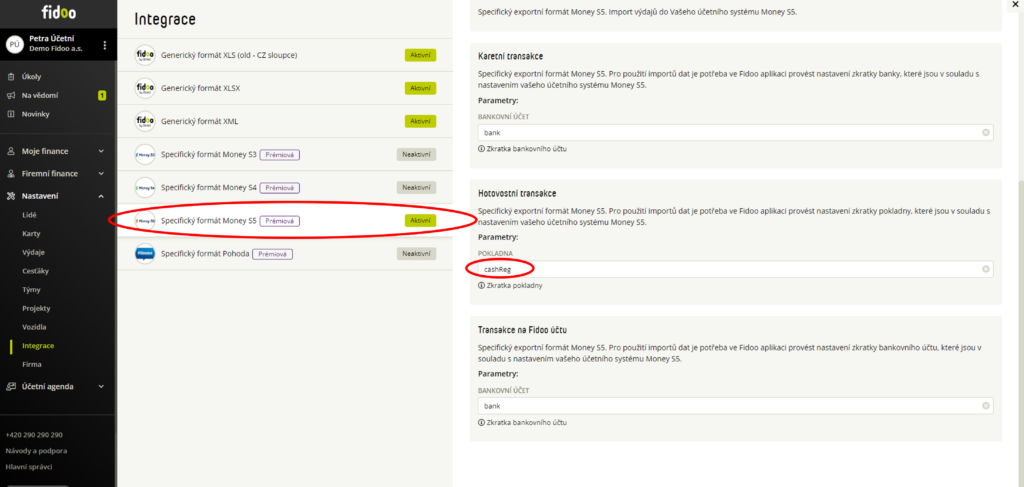Focus Karetní transakce Bankovní účet field

coord(735,133)
